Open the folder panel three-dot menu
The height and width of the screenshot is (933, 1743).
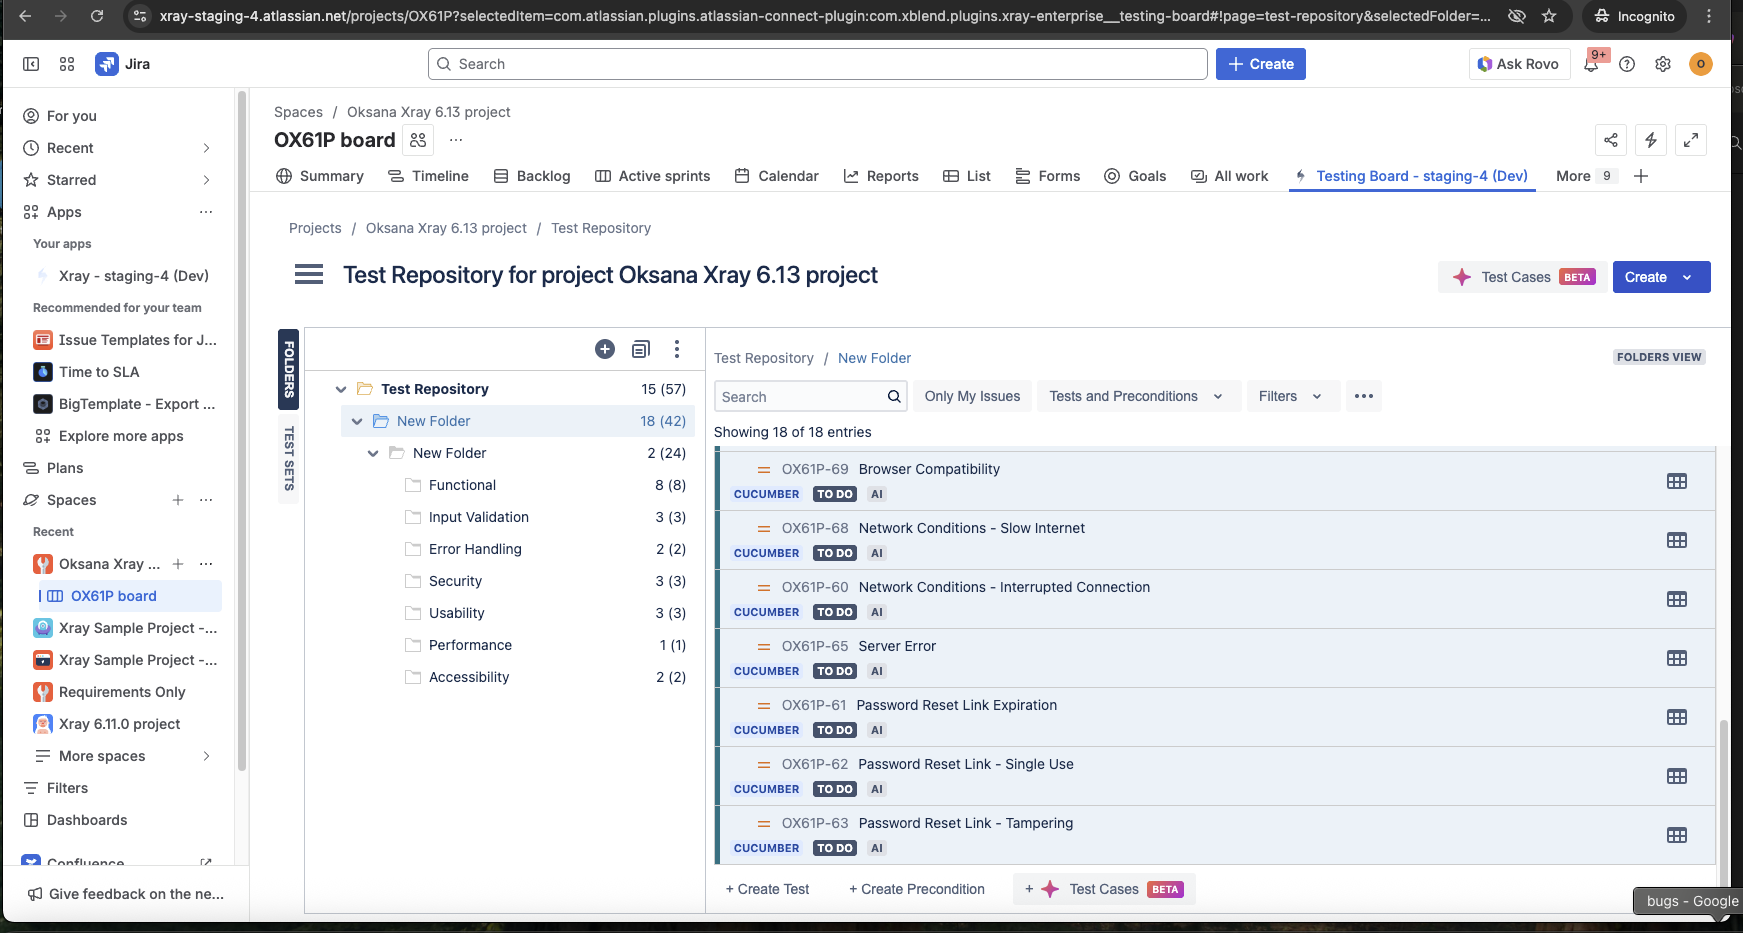tap(677, 349)
